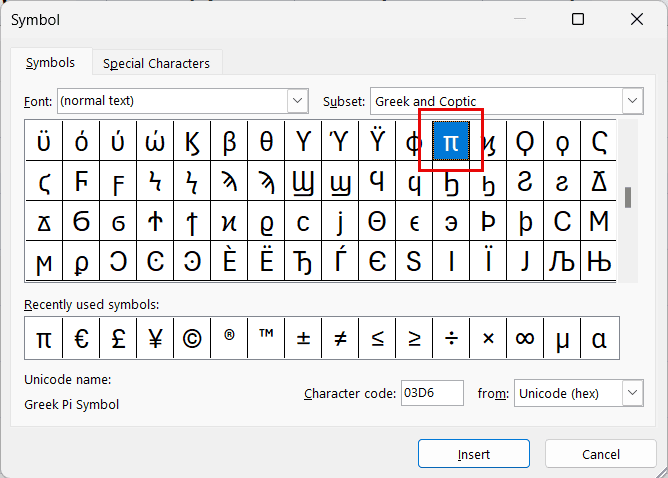Click into the Character code field

coord(432,394)
